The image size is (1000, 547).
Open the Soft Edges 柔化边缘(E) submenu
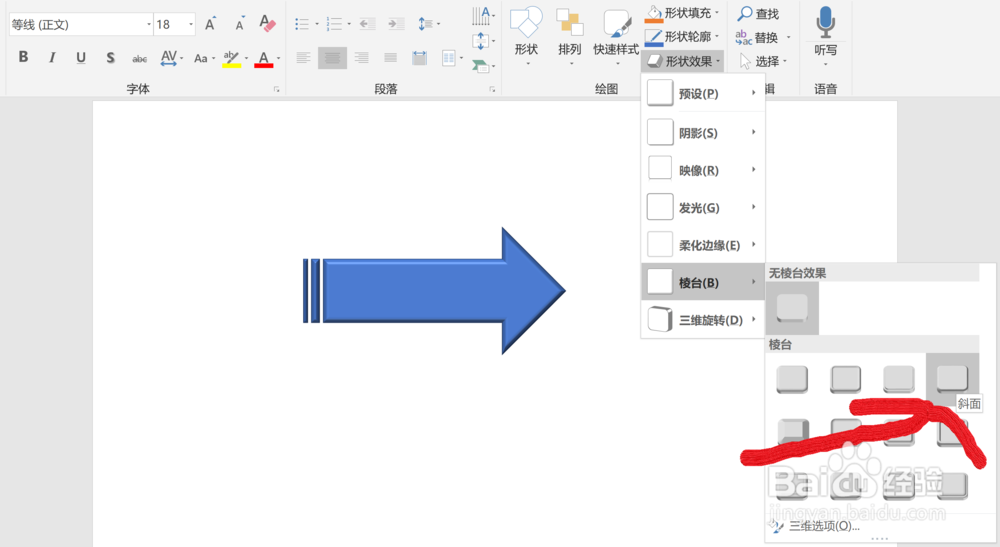click(703, 245)
